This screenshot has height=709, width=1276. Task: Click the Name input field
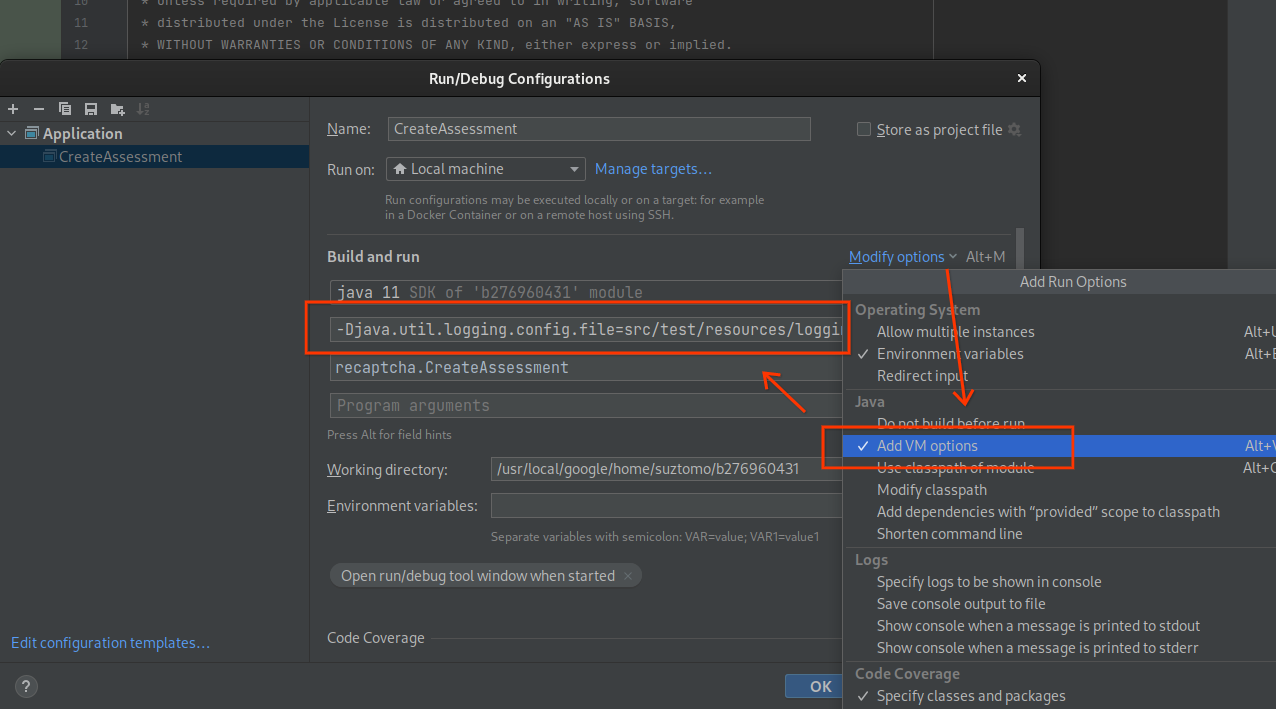click(x=598, y=129)
